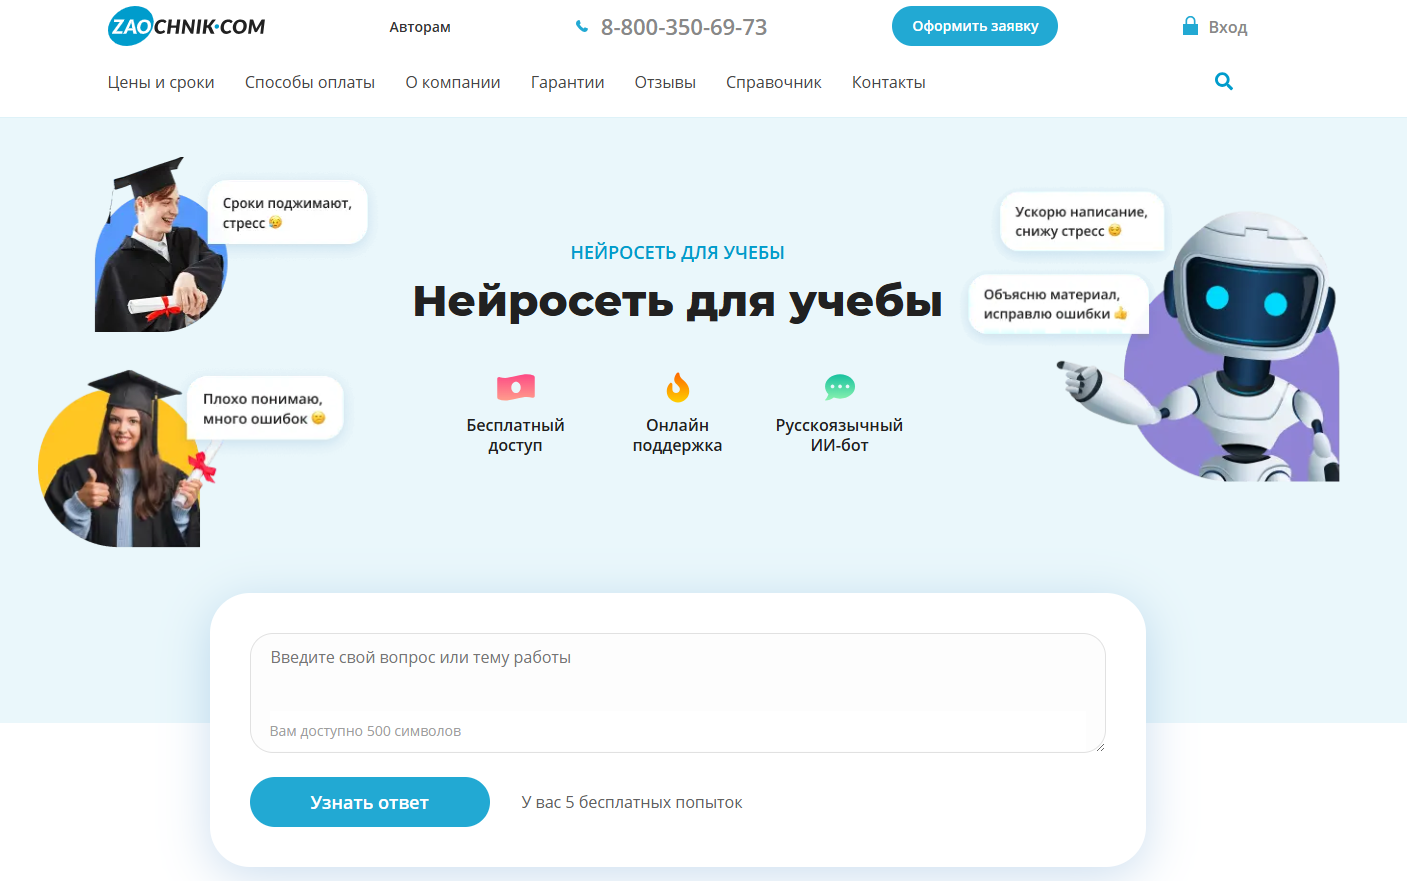Open the Авторам link

point(420,27)
